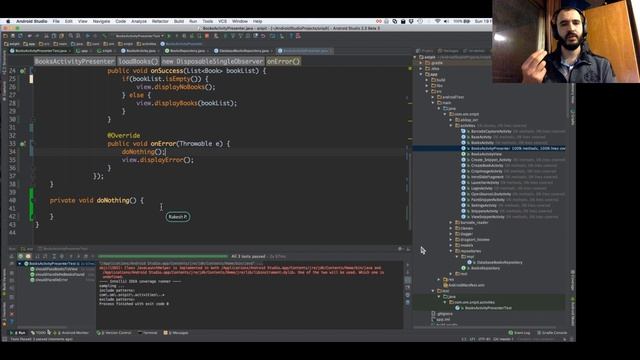Collapse the repositories package in project tree
The height and width of the screenshot is (360, 640).
tap(451, 251)
